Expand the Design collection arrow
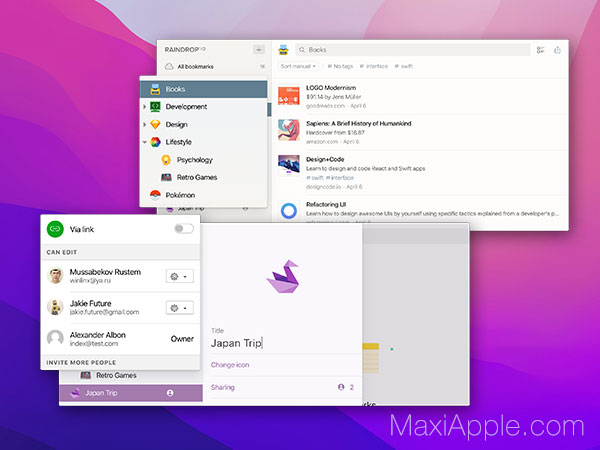 [x=145, y=124]
